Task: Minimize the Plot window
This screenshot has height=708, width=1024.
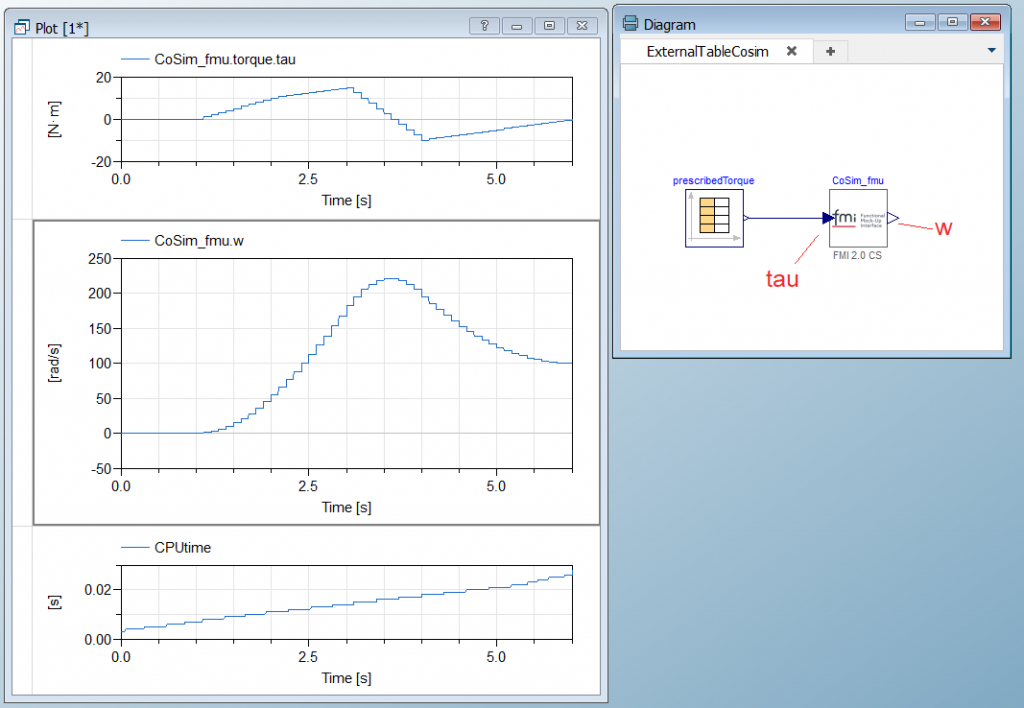Action: tap(517, 25)
